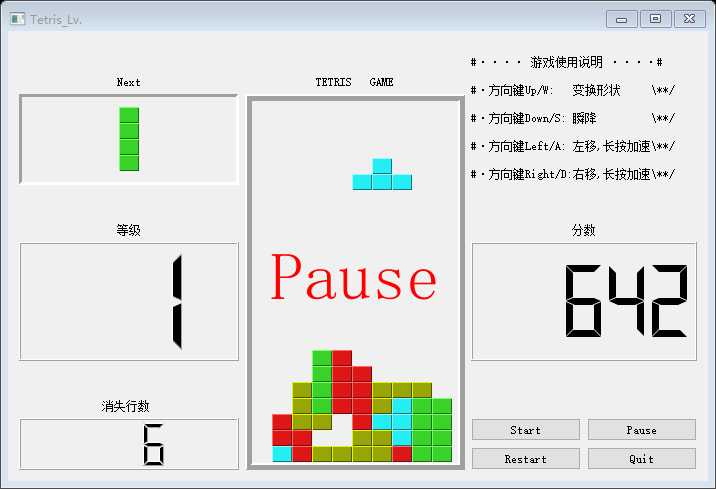The image size is (716, 489).
Task: Click the 'Next' label
Action: click(x=128, y=82)
